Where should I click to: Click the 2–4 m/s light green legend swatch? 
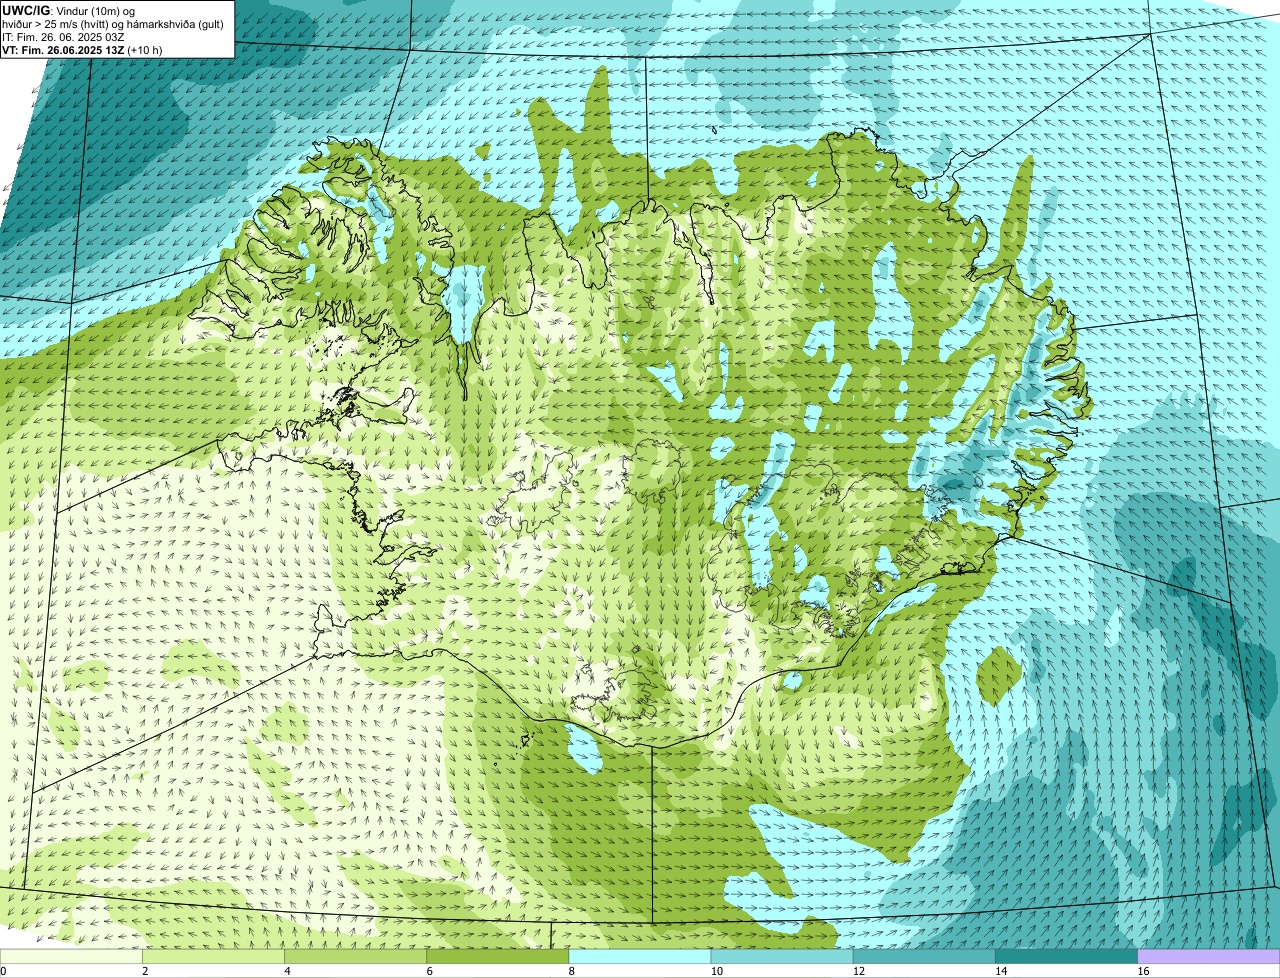(213, 956)
